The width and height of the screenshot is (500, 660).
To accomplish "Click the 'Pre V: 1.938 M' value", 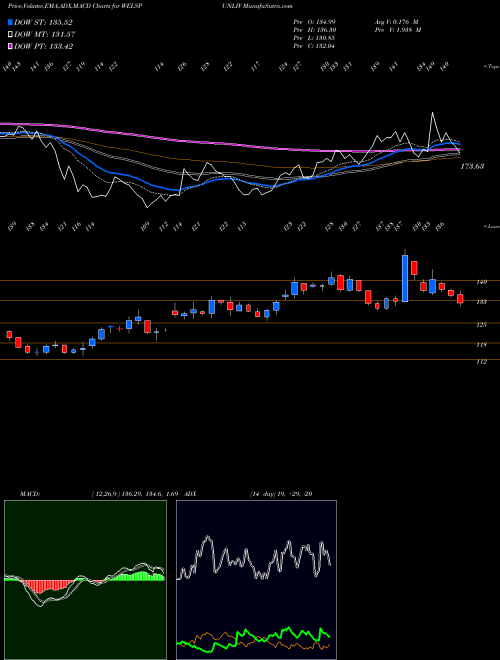I will (x=397, y=30).
